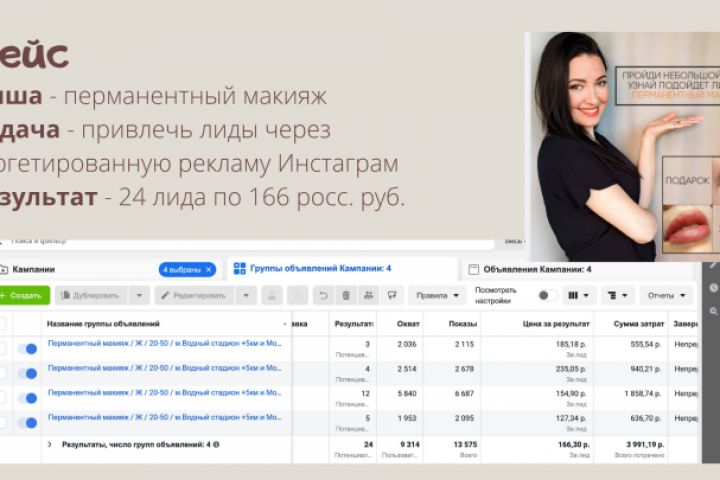Sort by Название группы объявлений column
Image resolution: width=720 pixels, height=480 pixels.
[x=103, y=324]
